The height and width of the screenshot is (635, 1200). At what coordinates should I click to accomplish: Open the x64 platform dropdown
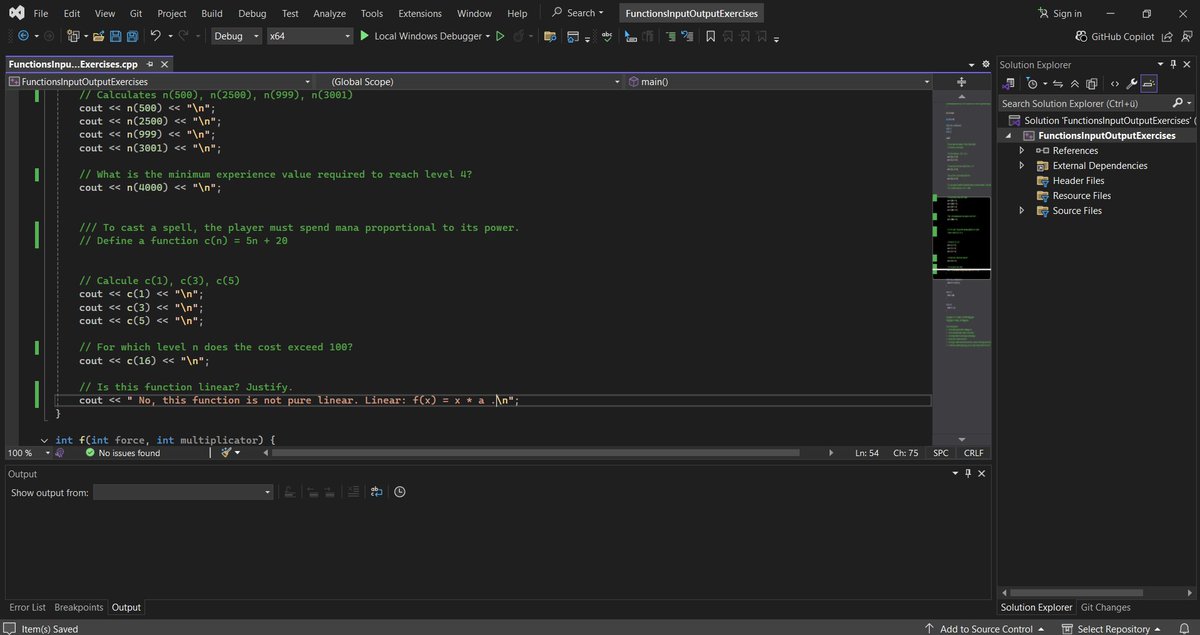[x=309, y=36]
